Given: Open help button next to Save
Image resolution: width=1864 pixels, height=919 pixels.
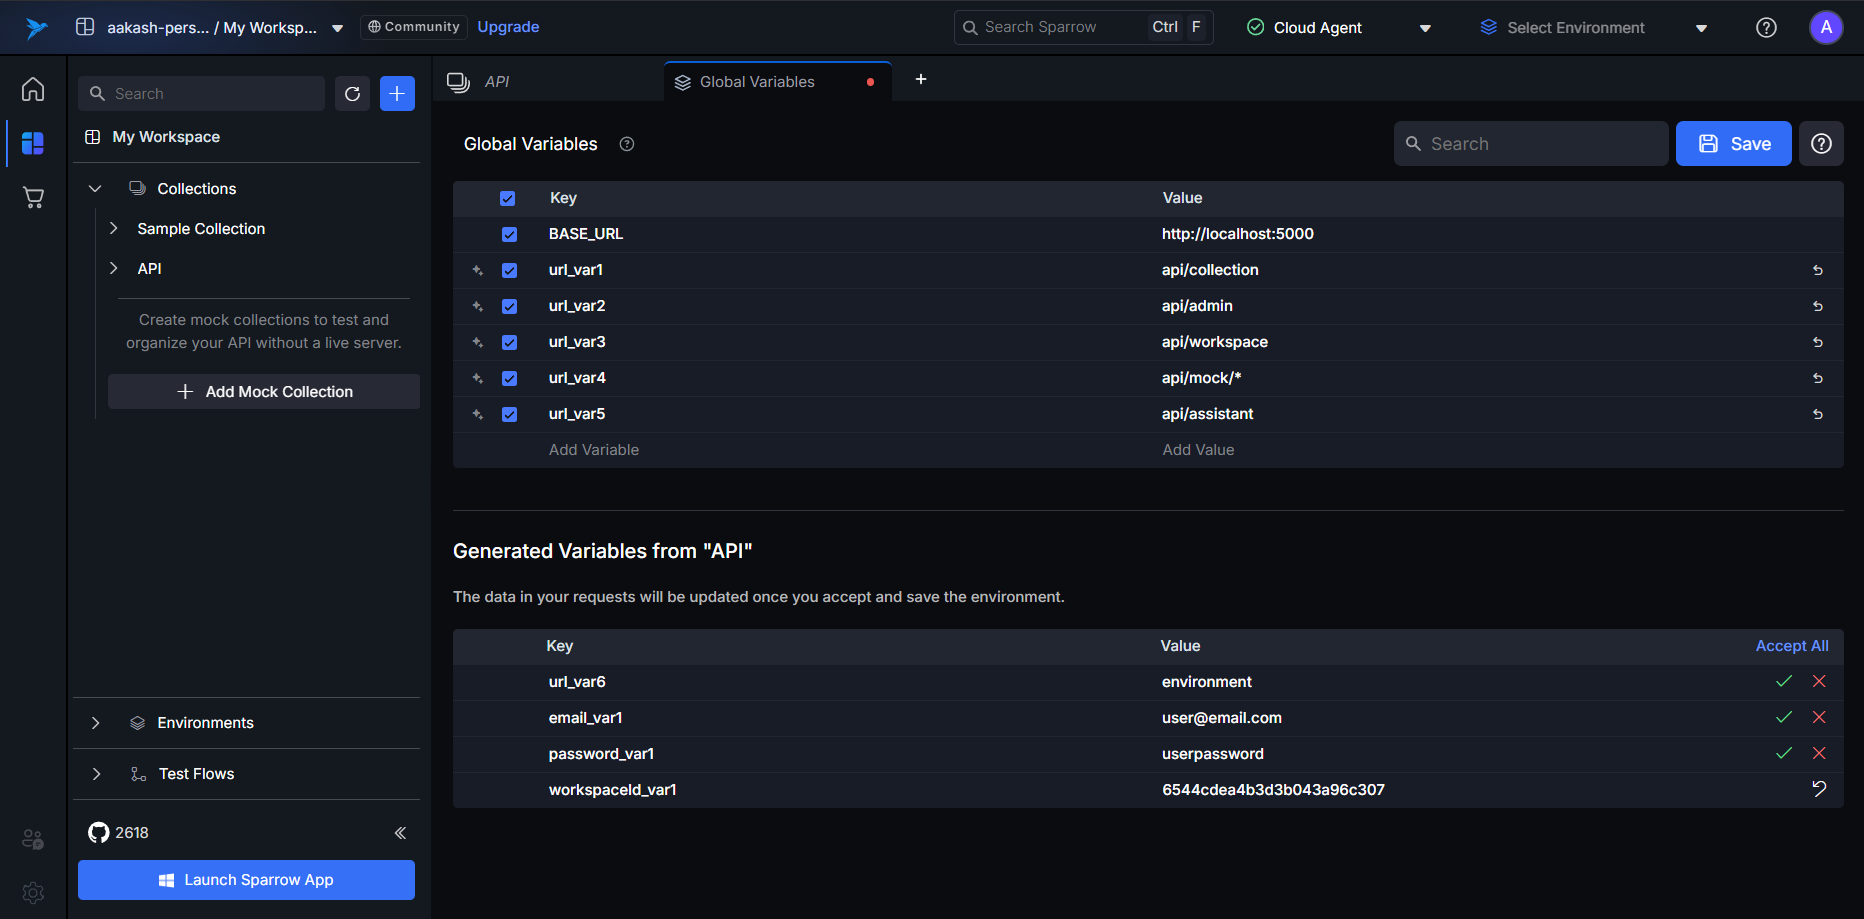Looking at the screenshot, I should coord(1821,144).
